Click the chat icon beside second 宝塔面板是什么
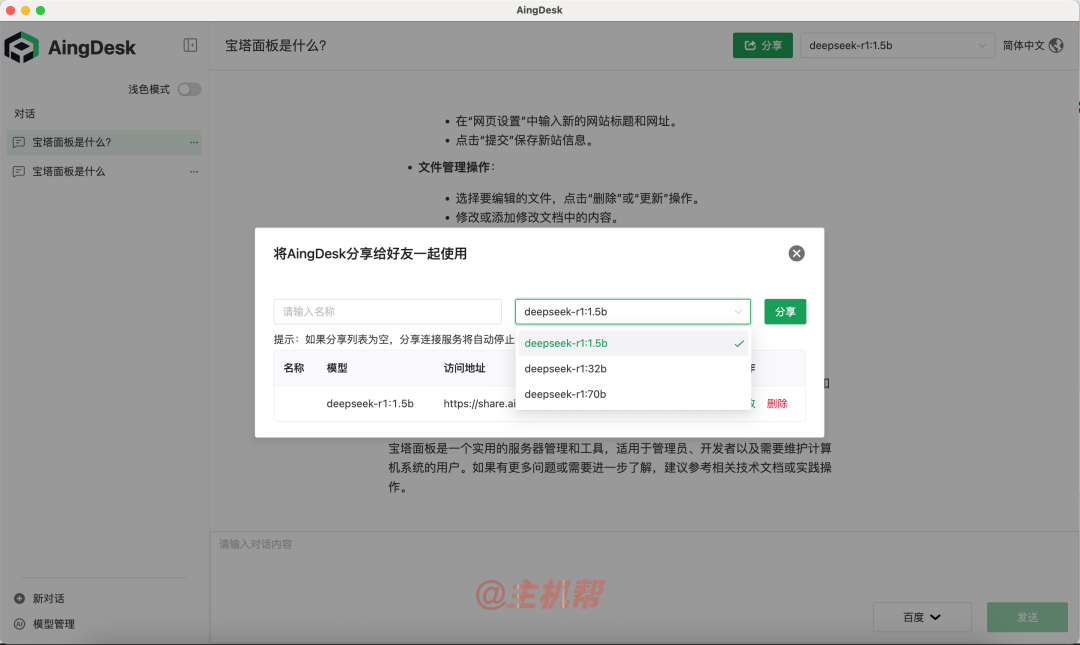The width and height of the screenshot is (1080, 645). click(19, 172)
